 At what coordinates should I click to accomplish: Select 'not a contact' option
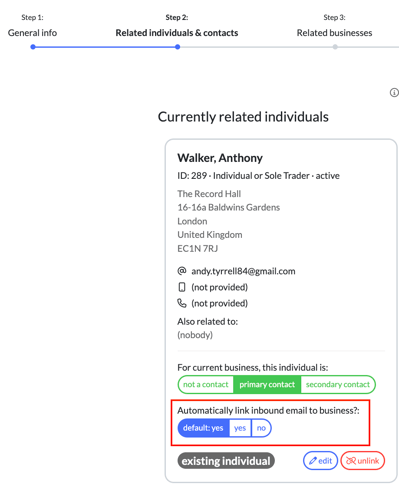[x=206, y=384]
